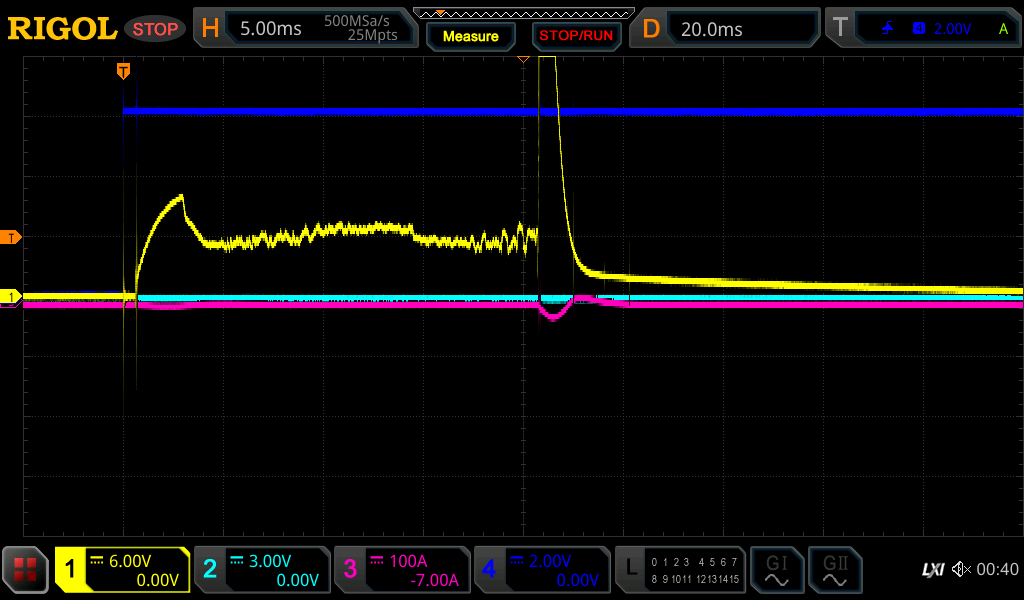
Task: Toggle the muted speaker sound icon
Action: pos(961,569)
